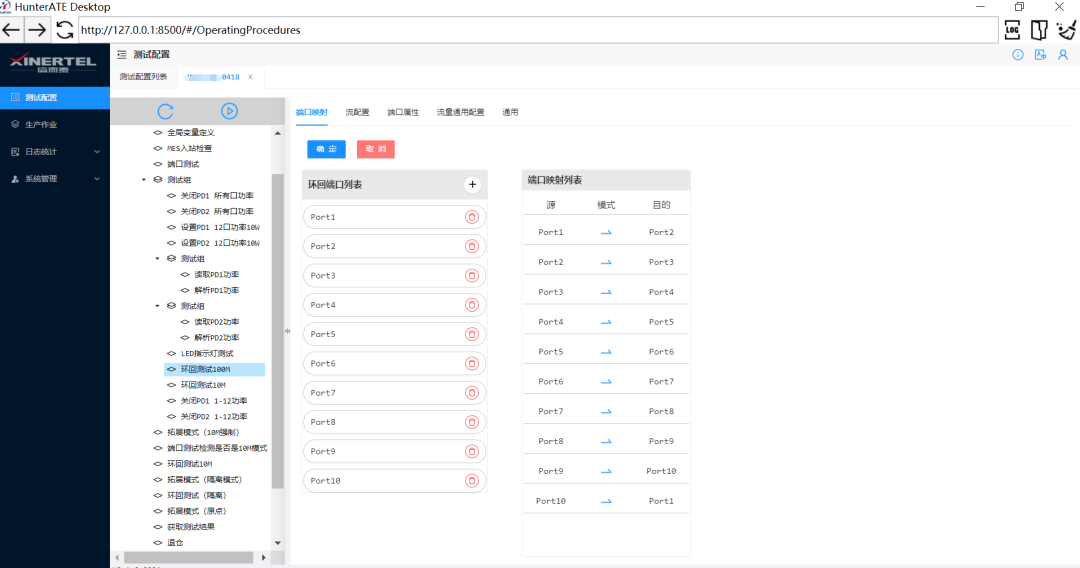Delete Port5 using its trash icon

[x=472, y=334]
